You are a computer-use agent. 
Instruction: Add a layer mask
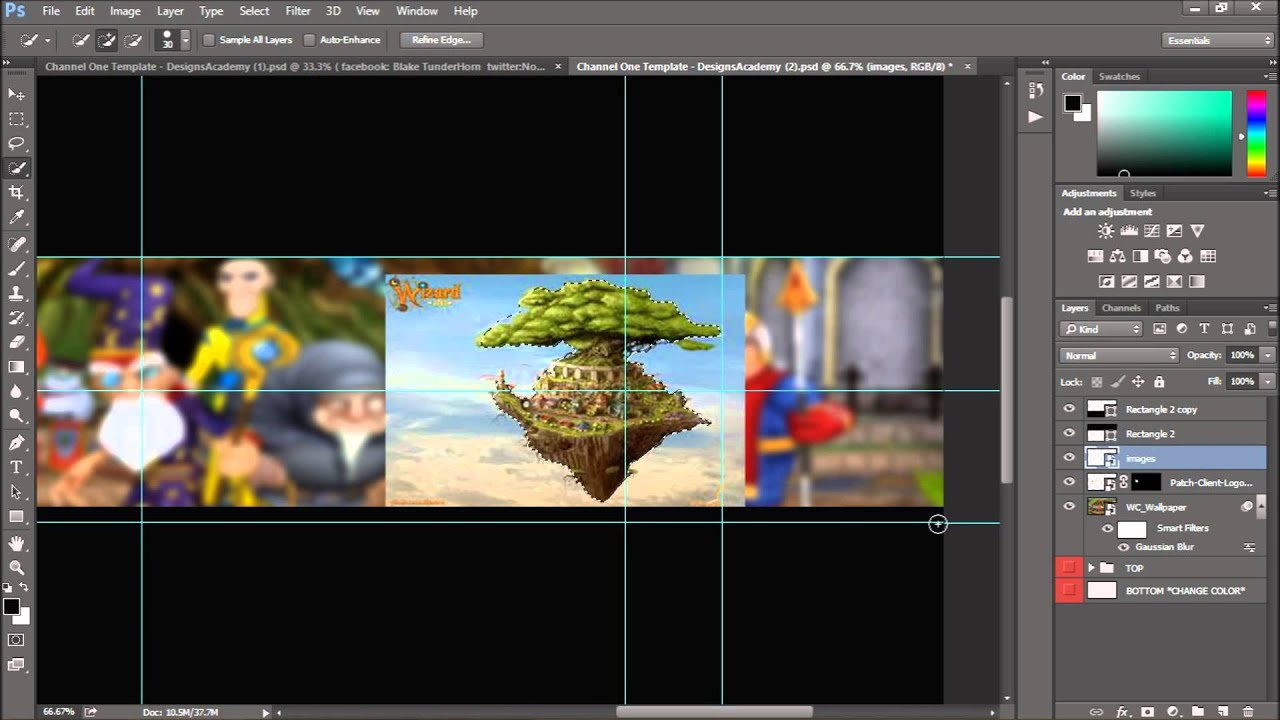coord(1147,712)
